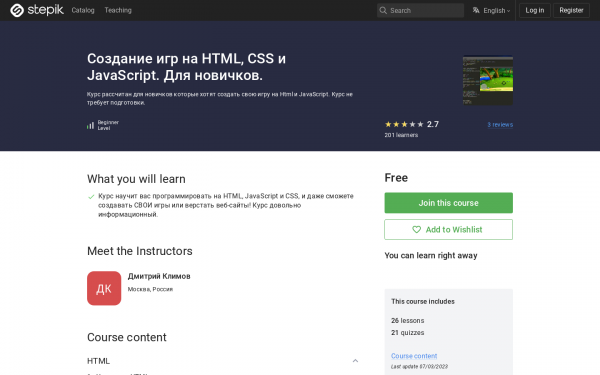Click the 21 quizzes text
600x375 pixels.
[x=408, y=333]
